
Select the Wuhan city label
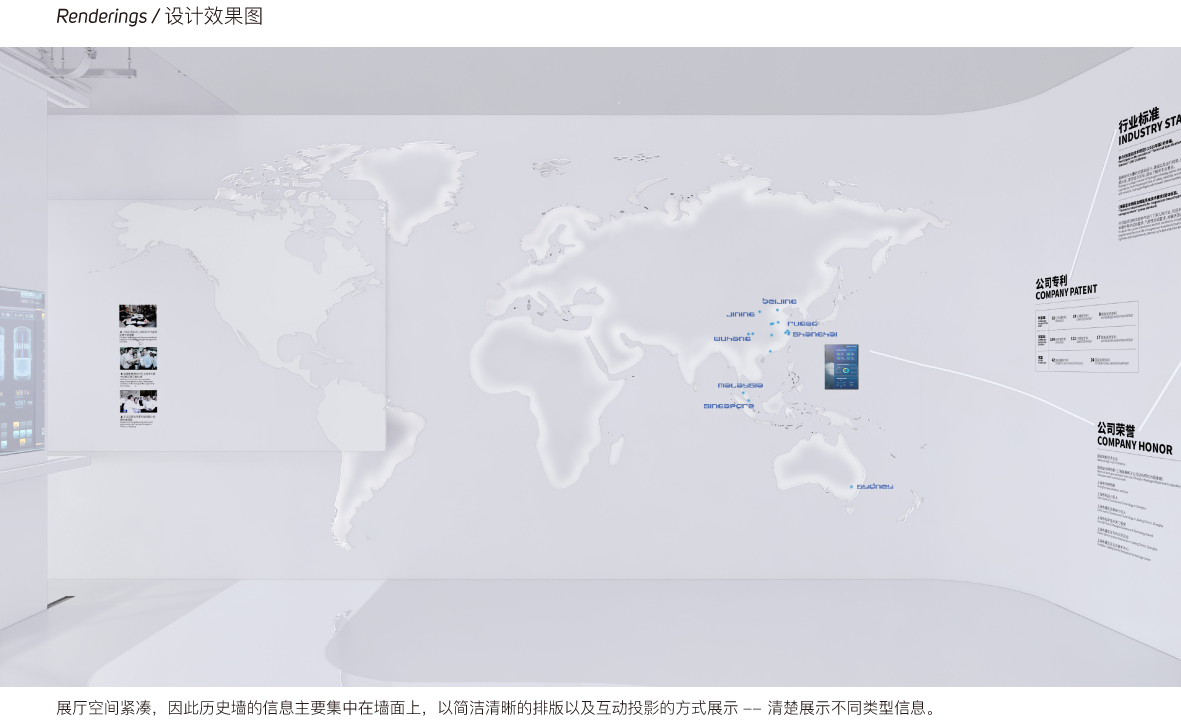point(732,339)
